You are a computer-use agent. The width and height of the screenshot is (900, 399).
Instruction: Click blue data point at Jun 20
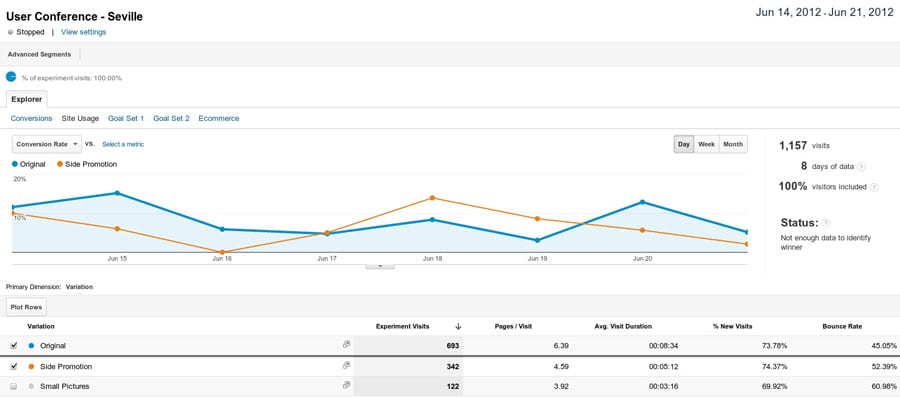(x=642, y=202)
